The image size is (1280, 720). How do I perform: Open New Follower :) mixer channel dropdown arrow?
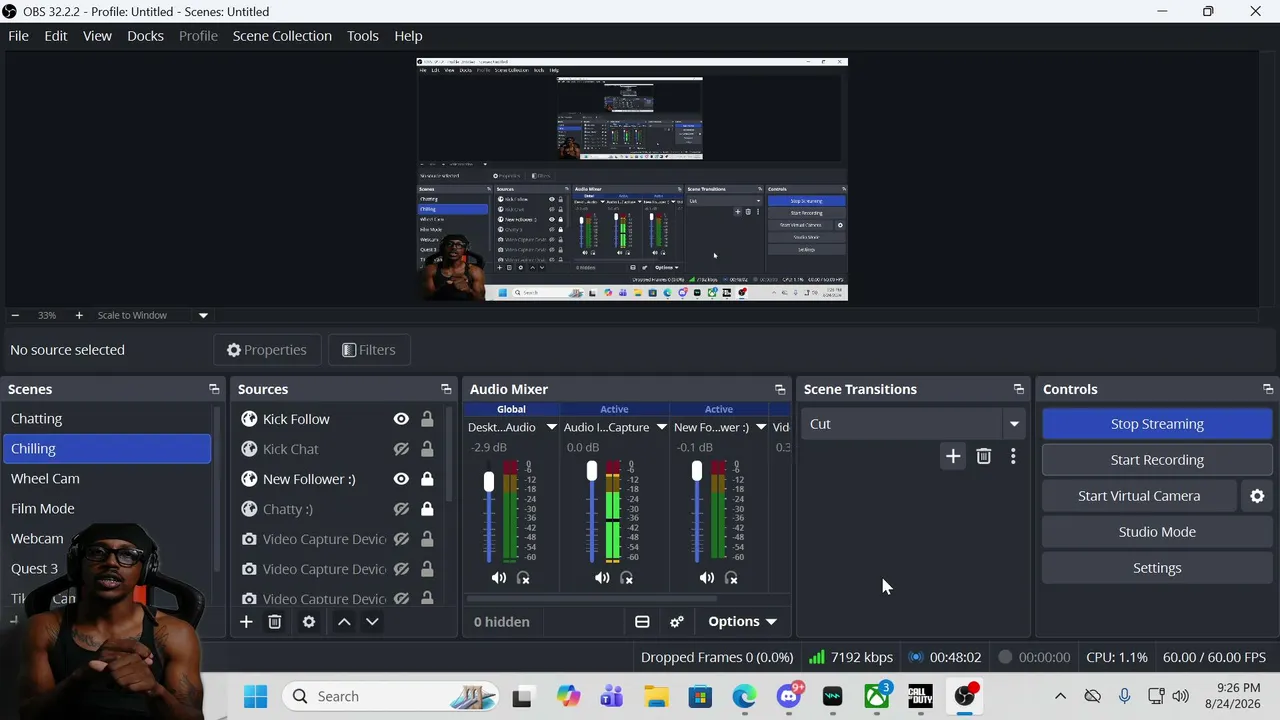(761, 427)
